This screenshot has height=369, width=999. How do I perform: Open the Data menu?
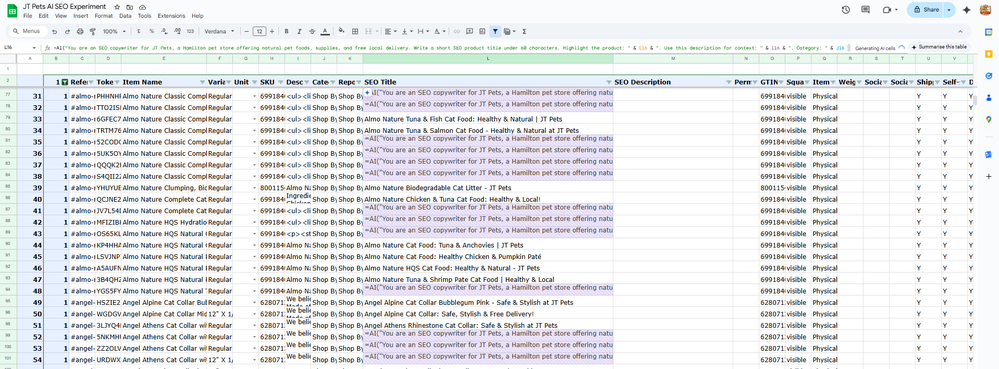tap(126, 16)
